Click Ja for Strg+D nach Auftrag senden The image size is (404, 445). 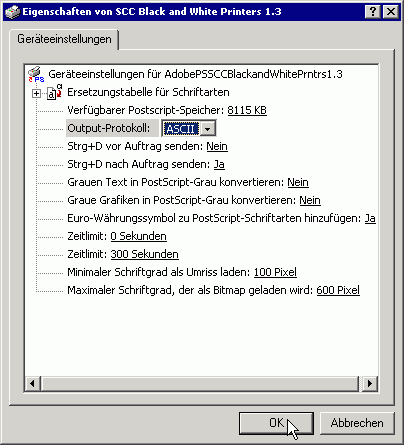[x=219, y=164]
